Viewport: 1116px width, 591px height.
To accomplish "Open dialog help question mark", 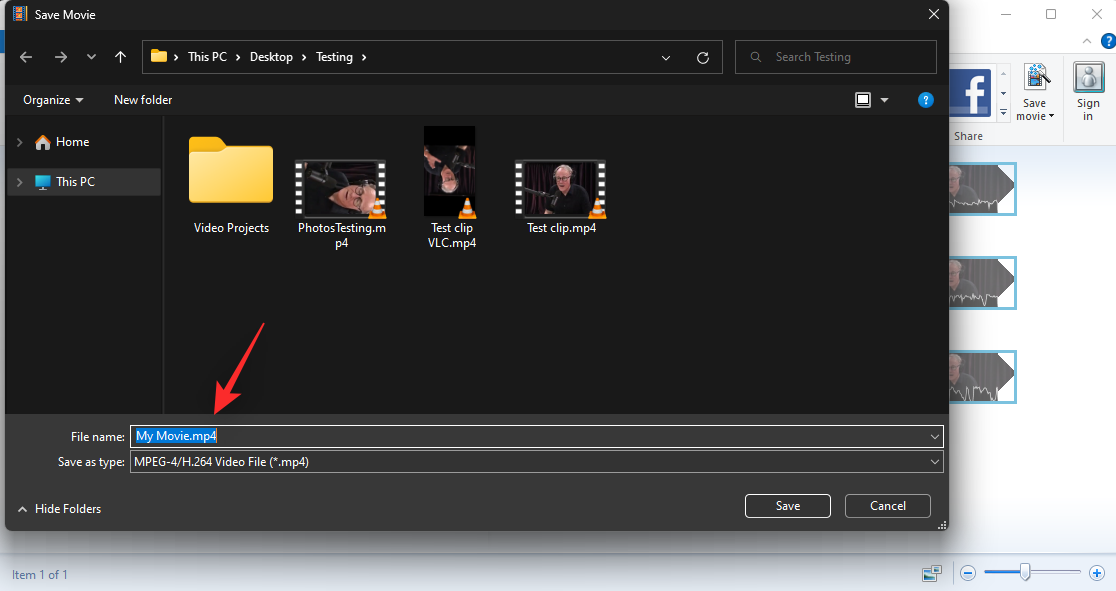I will (x=925, y=100).
